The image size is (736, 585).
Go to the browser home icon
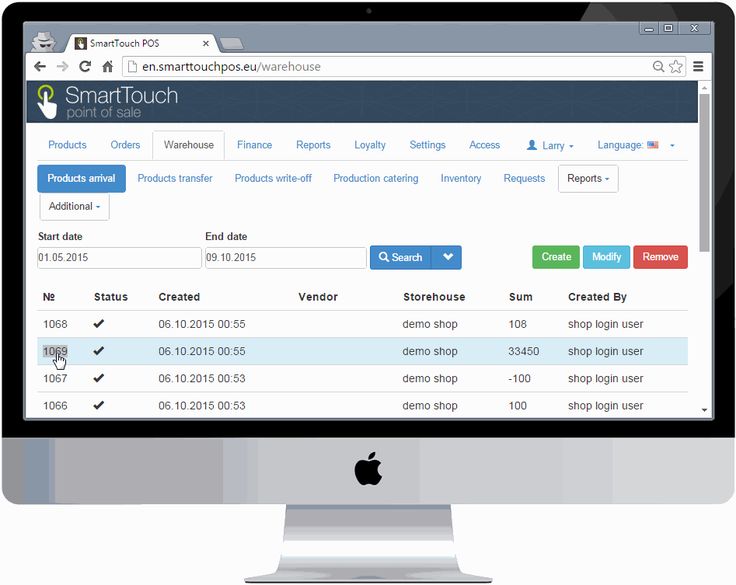(107, 67)
